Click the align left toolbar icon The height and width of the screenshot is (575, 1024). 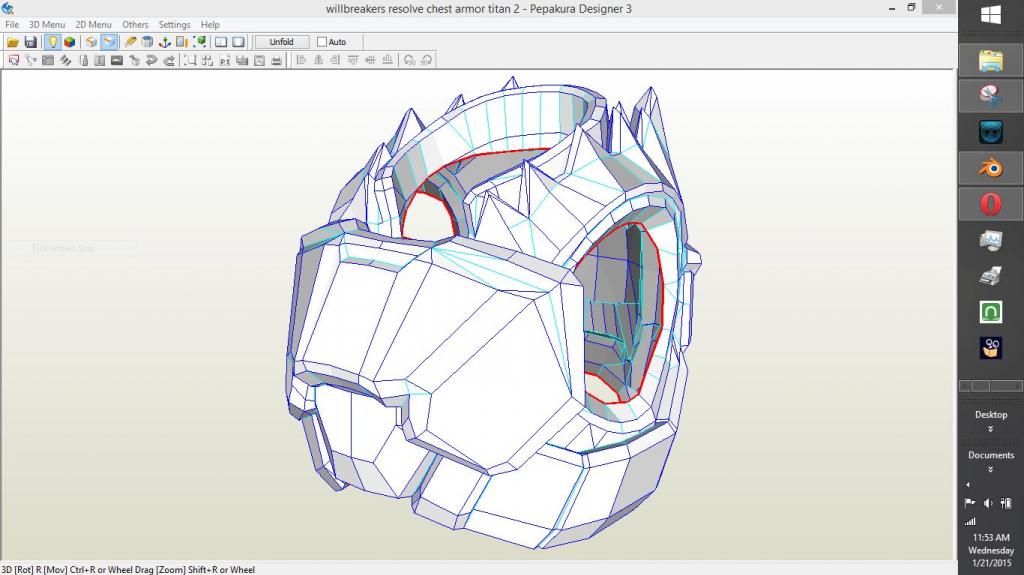(301, 60)
